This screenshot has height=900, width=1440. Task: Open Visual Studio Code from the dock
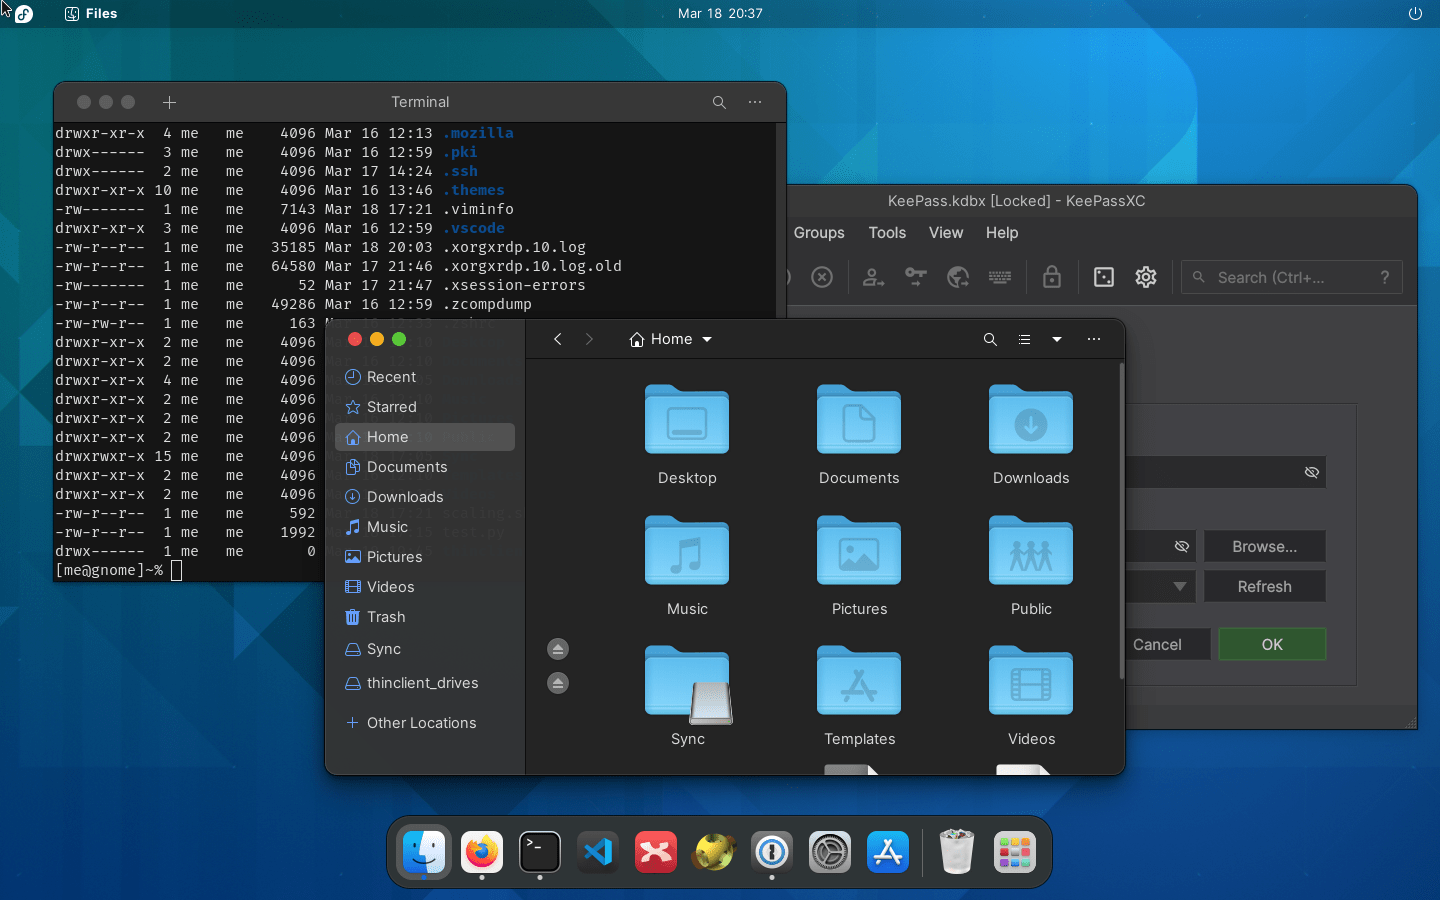coord(598,852)
